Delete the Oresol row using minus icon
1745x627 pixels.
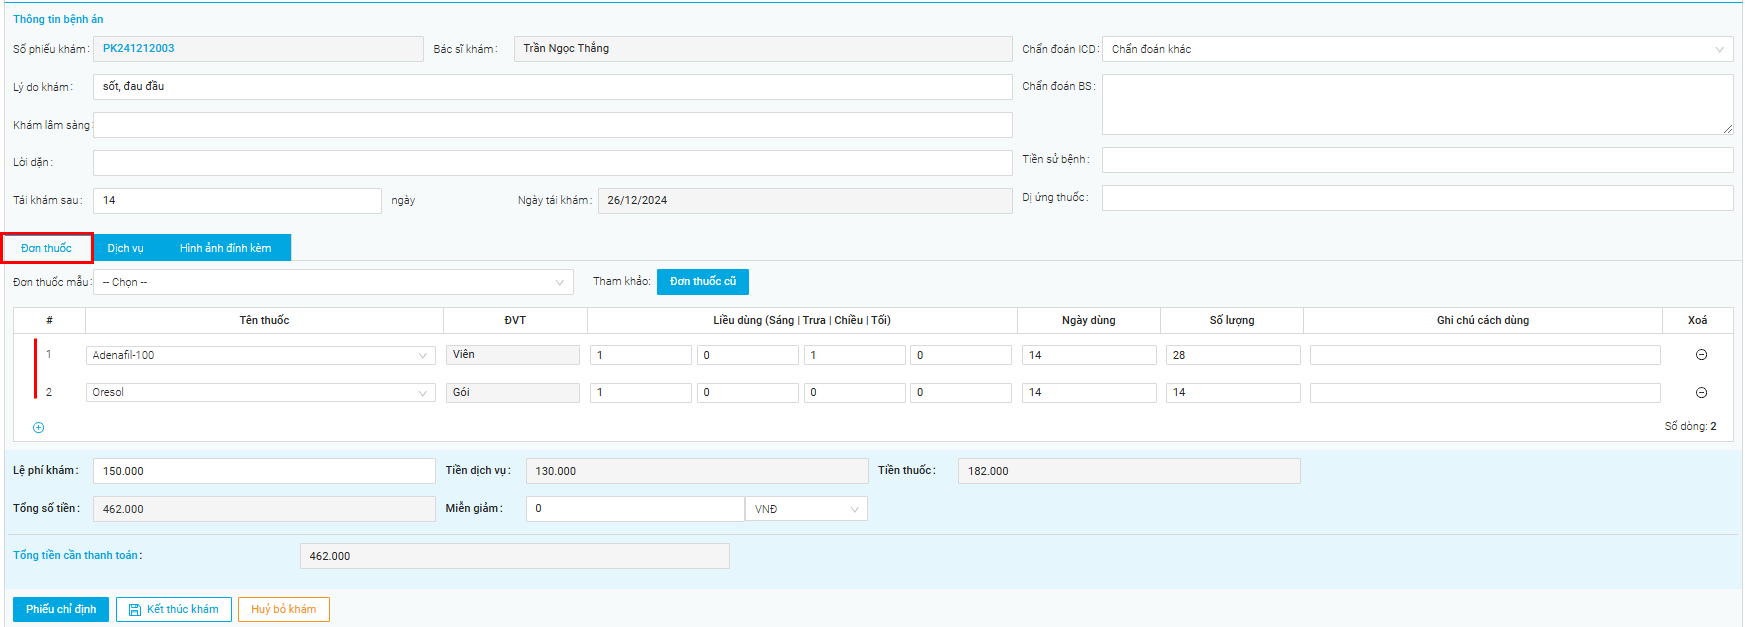[x=1701, y=393]
